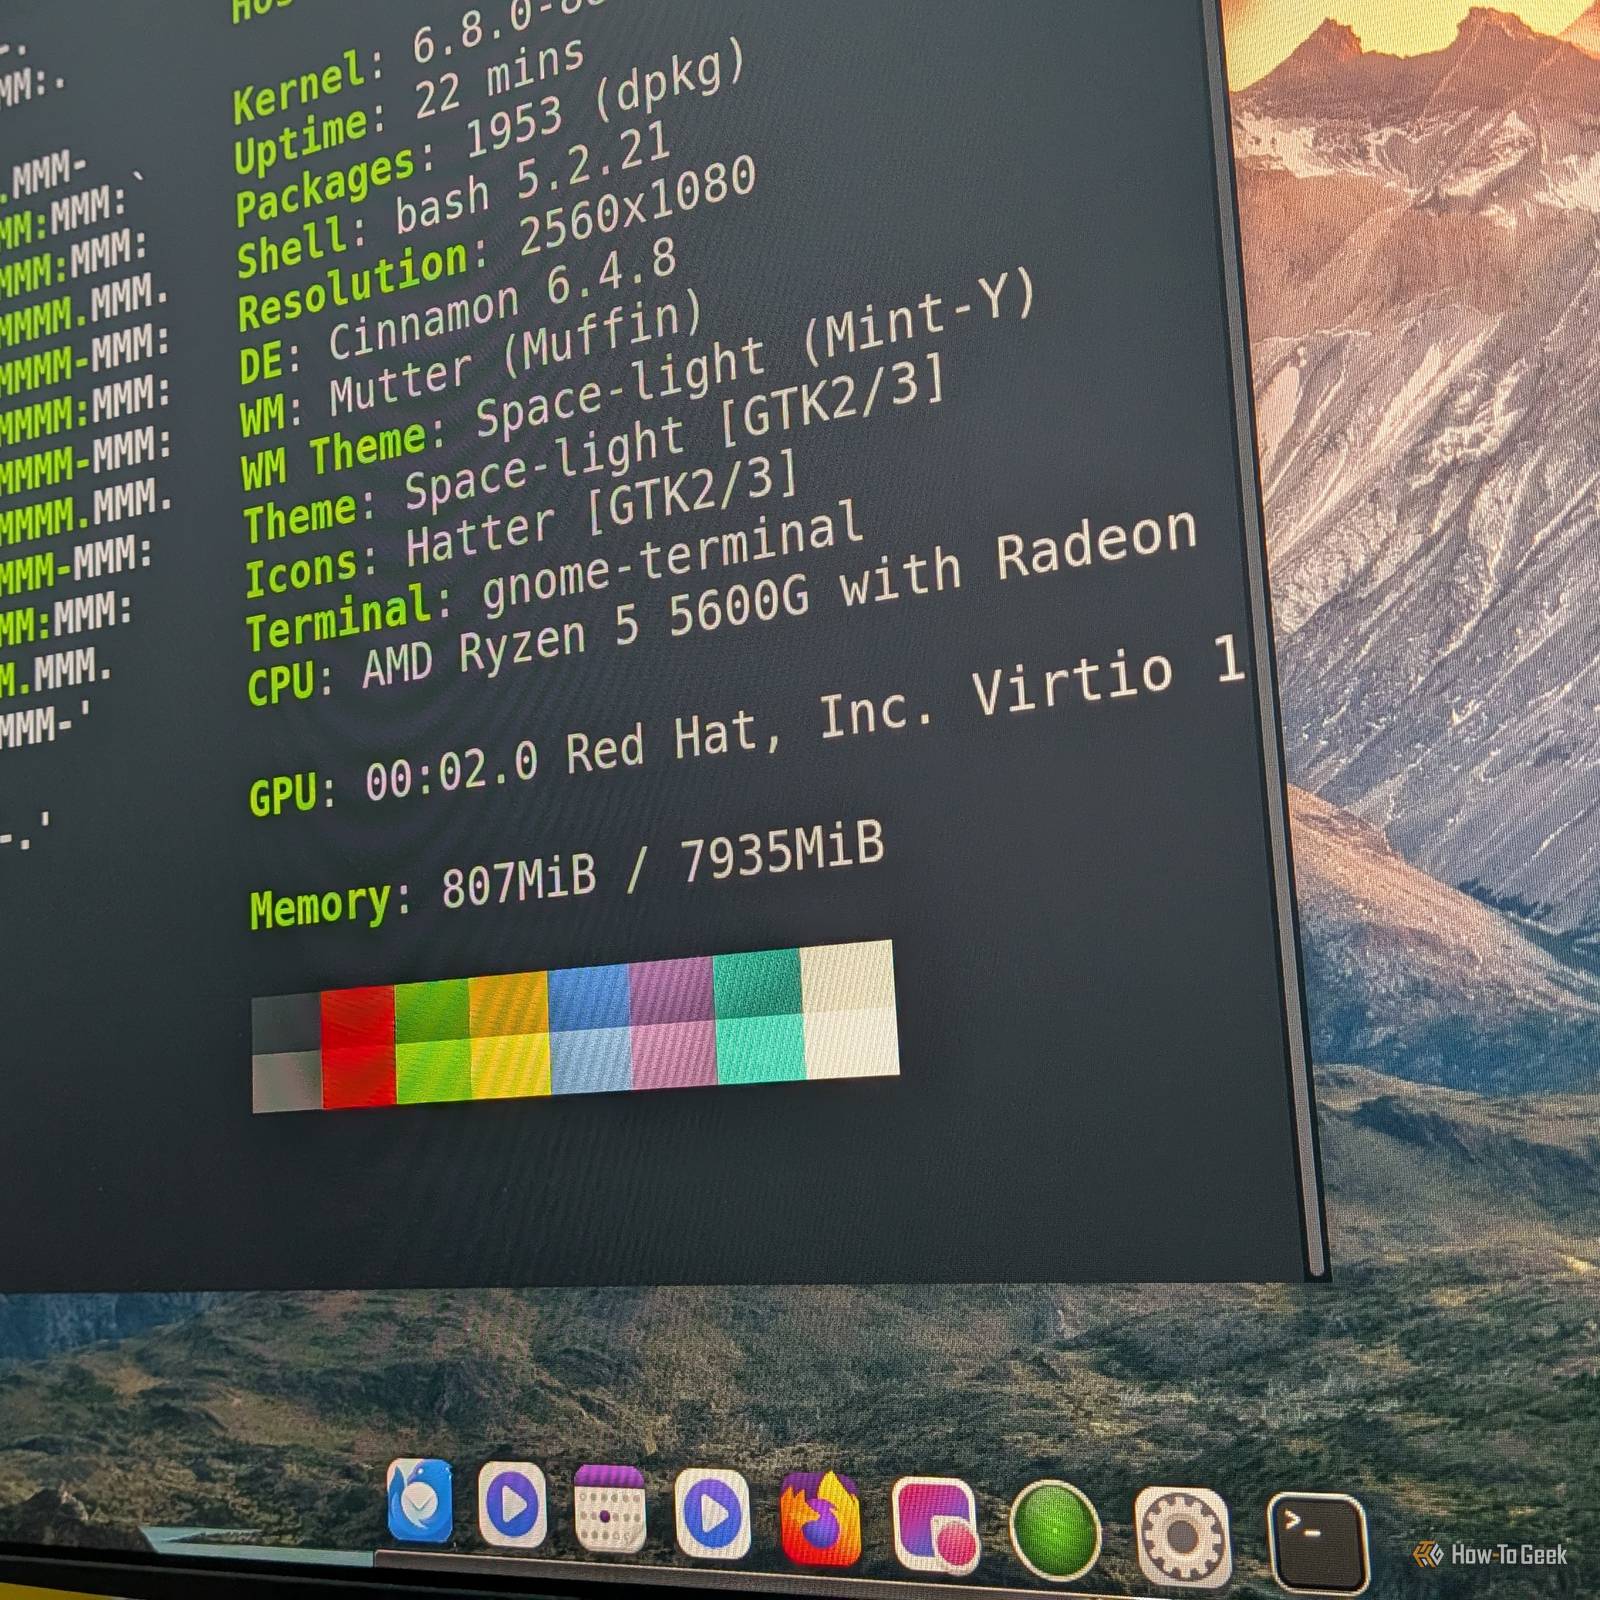Open Thunderbird mail from the dock
The image size is (1600, 1600).
click(x=420, y=1501)
